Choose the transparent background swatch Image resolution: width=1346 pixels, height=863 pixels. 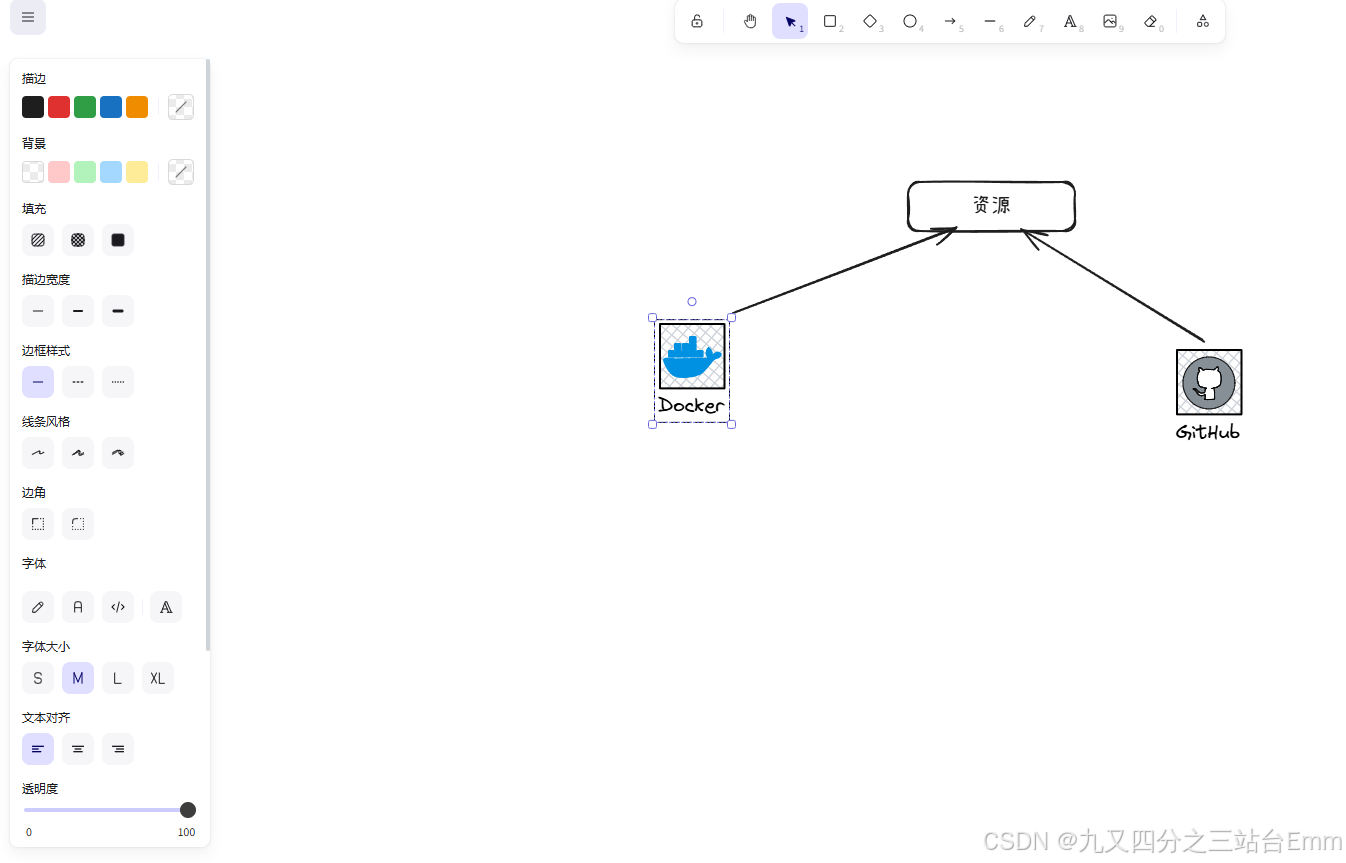pyautogui.click(x=33, y=172)
